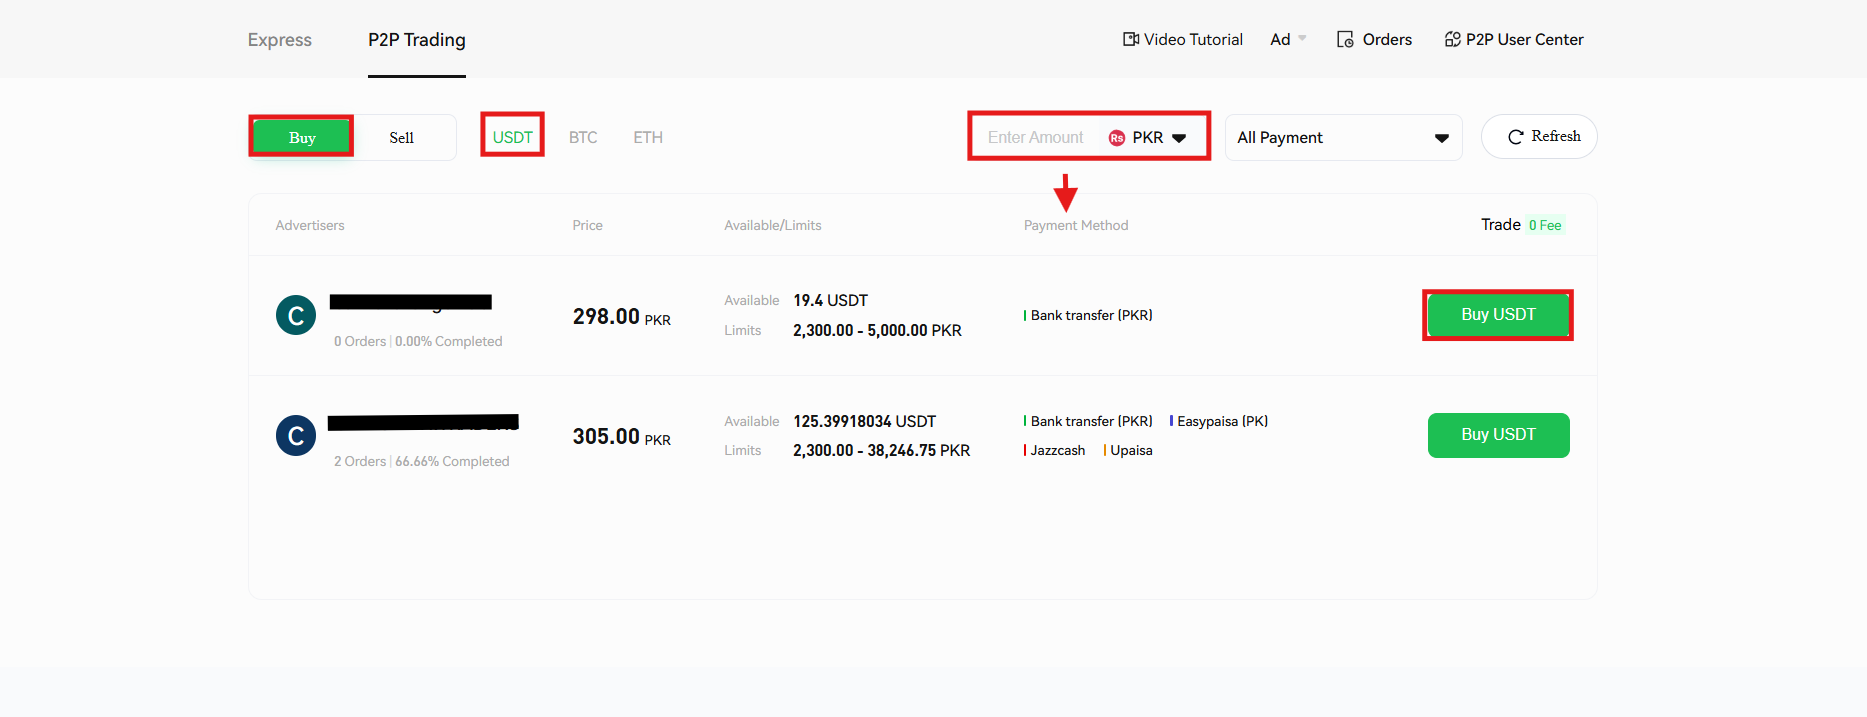Image resolution: width=1867 pixels, height=717 pixels.
Task: Click the PKR currency flag icon
Action: coord(1117,138)
